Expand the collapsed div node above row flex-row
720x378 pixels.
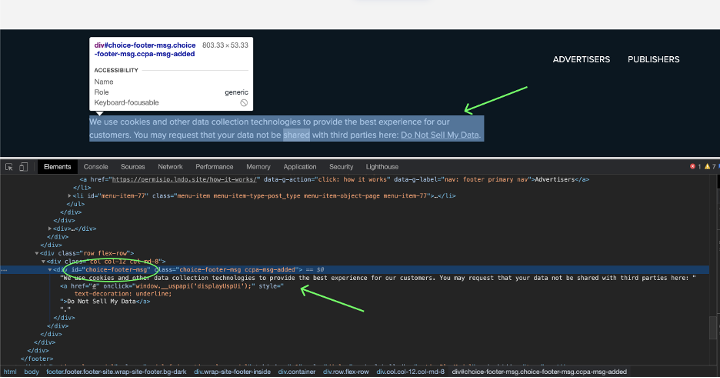[x=50, y=229]
